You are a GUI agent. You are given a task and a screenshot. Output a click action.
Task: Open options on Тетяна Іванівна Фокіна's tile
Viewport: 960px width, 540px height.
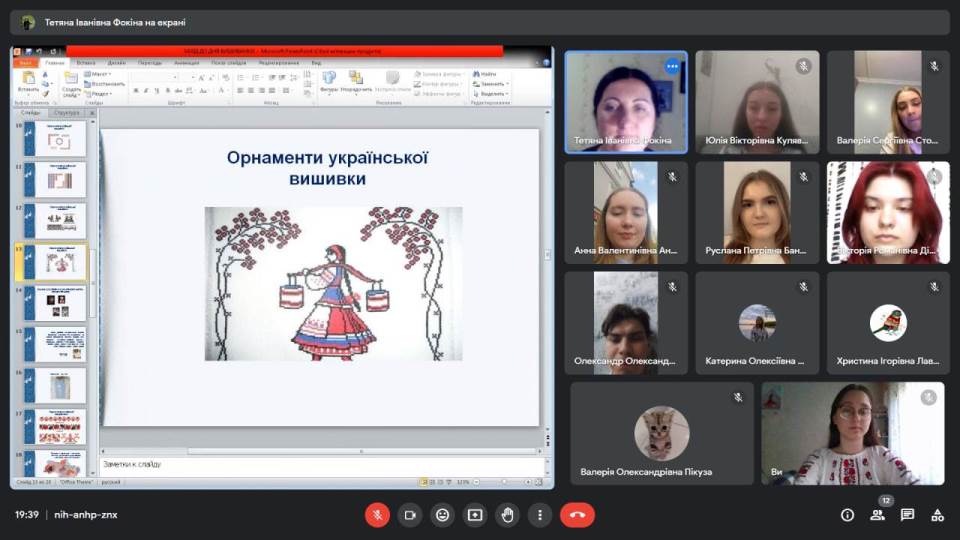click(x=672, y=67)
